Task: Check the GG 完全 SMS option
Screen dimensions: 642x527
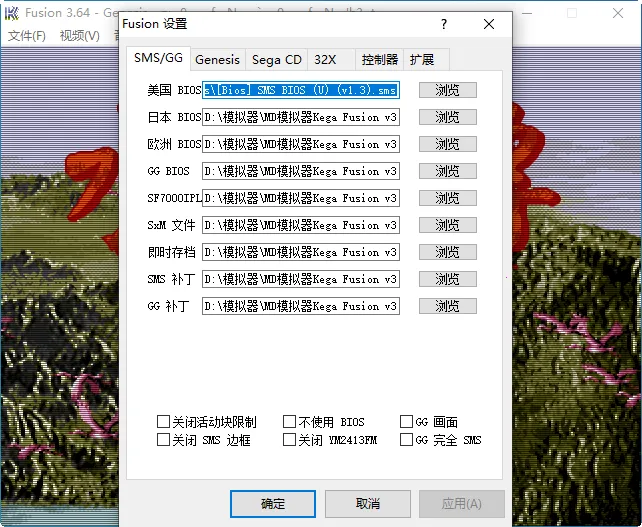Action: (407, 440)
